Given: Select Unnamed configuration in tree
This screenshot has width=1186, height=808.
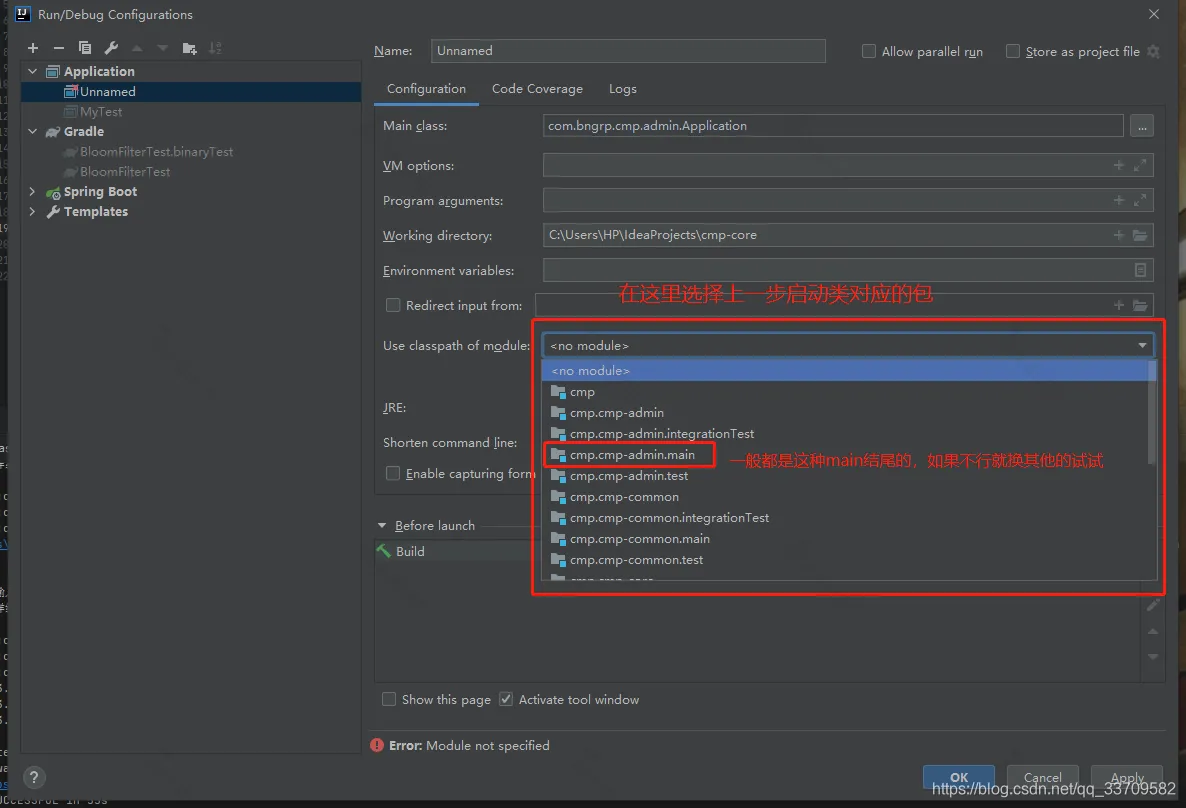Looking at the screenshot, I should pos(191,92).
